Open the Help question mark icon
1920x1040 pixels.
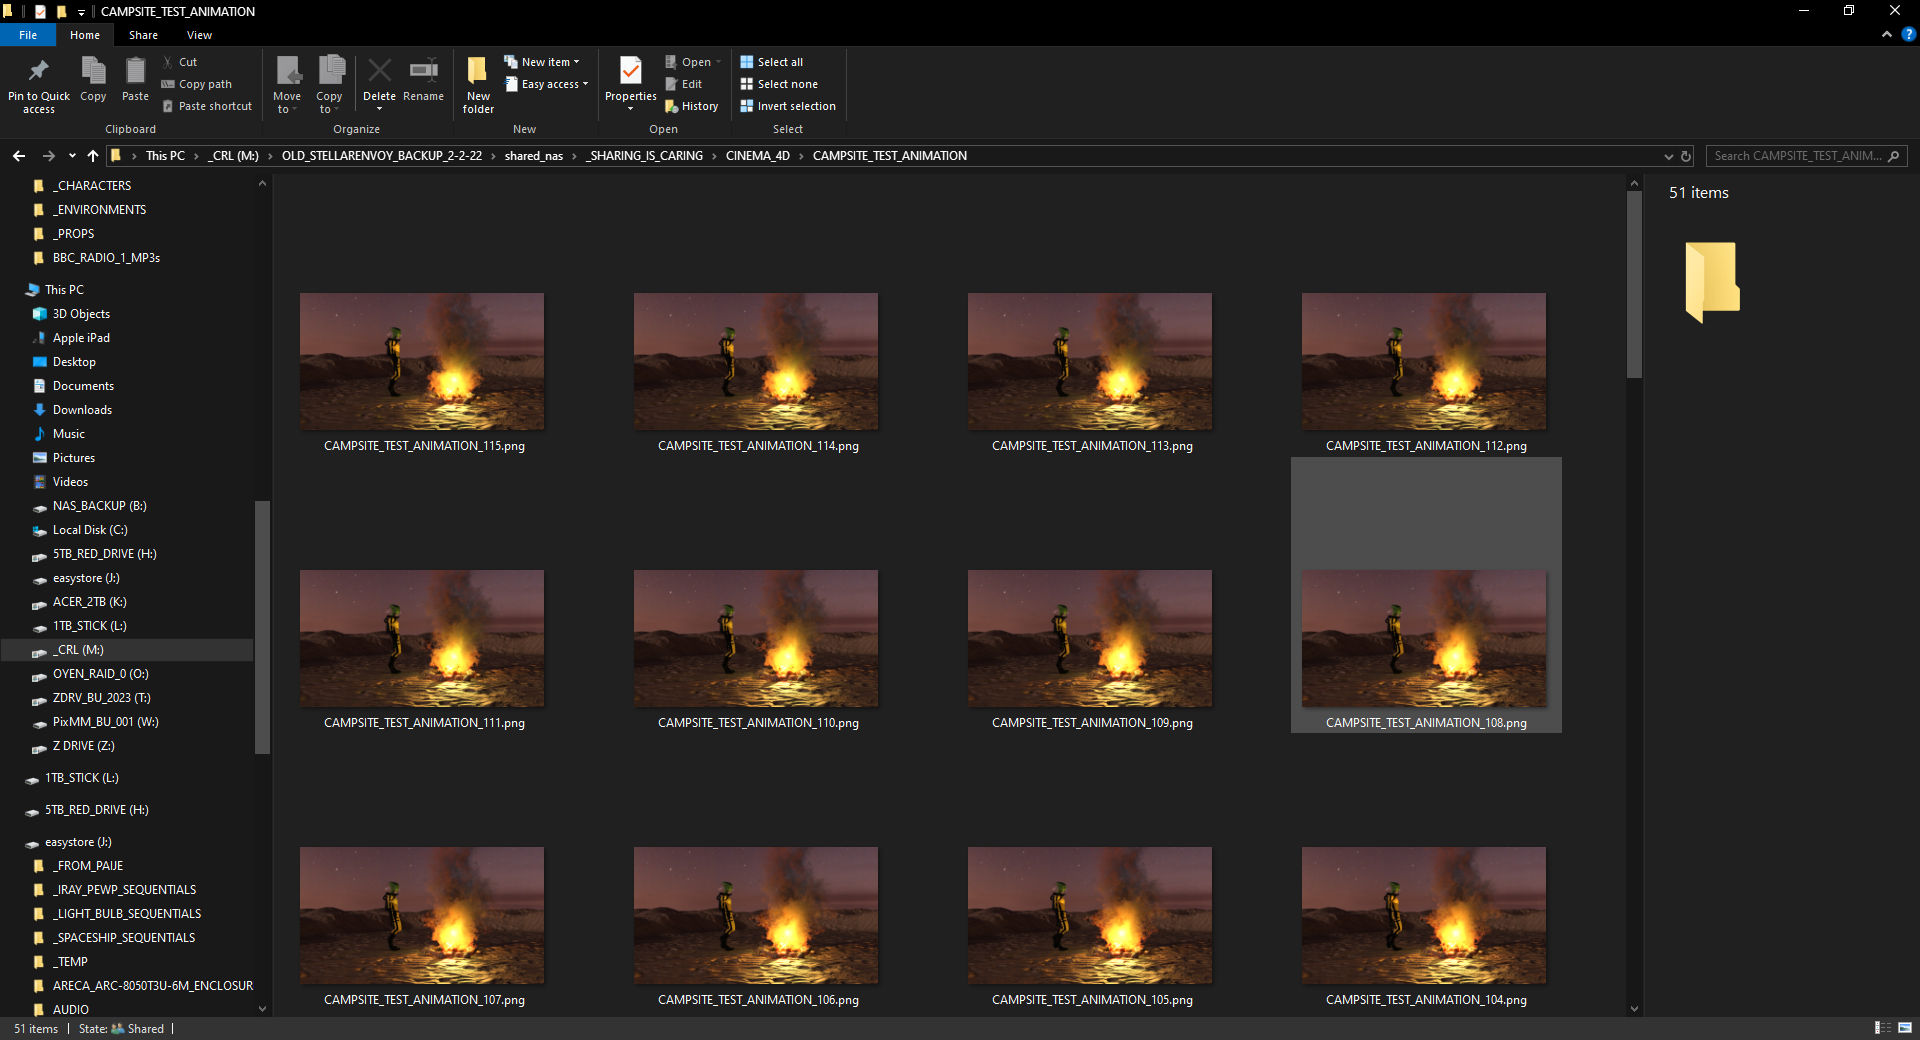[1908, 34]
